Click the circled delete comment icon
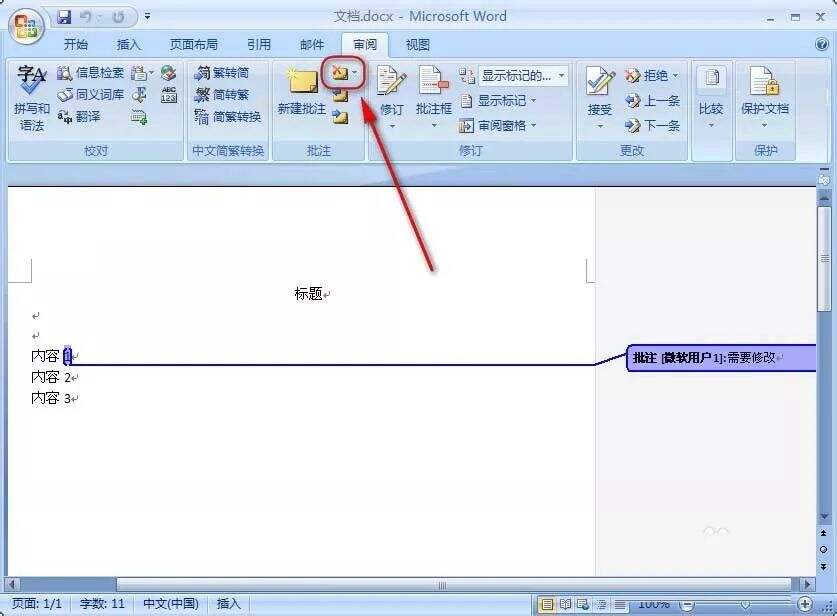The width and height of the screenshot is (837, 616). click(x=340, y=72)
